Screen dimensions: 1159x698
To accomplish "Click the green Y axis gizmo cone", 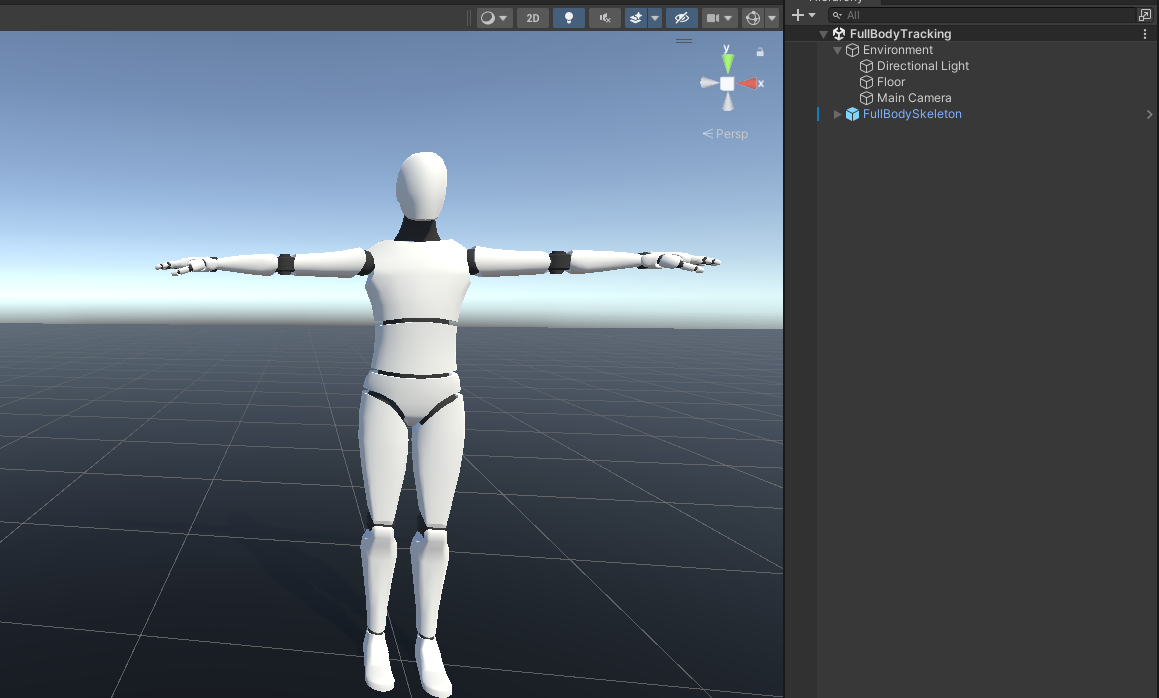I will click(x=727, y=62).
